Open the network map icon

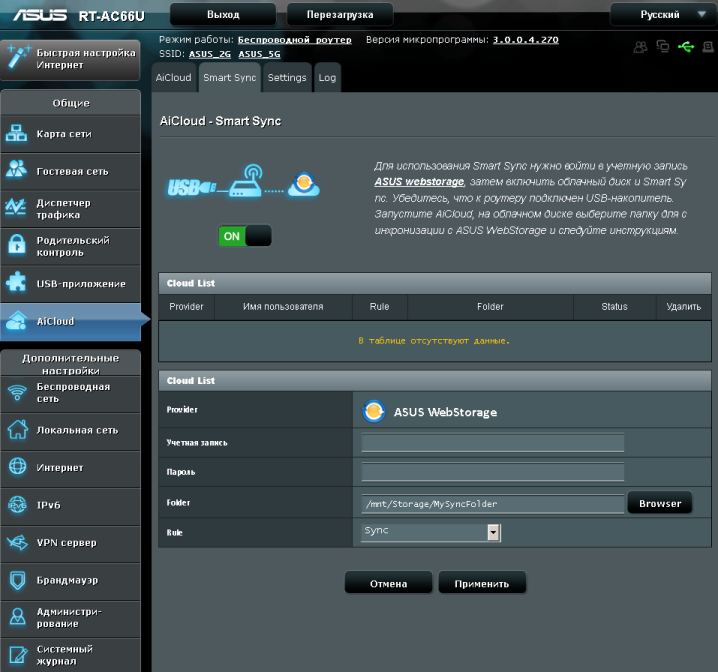16,134
